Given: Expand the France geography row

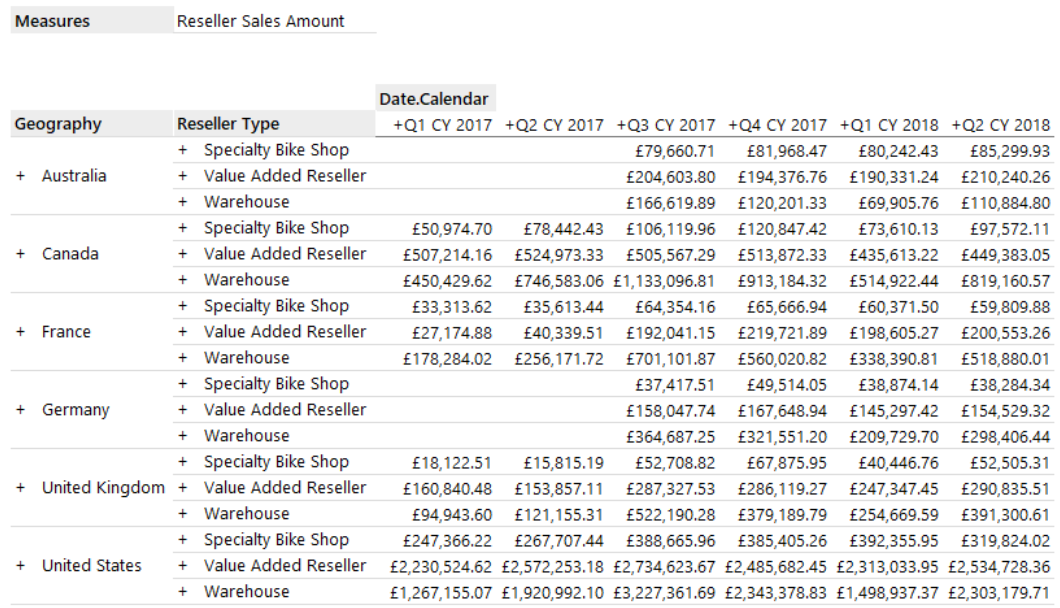Looking at the screenshot, I should point(20,332).
